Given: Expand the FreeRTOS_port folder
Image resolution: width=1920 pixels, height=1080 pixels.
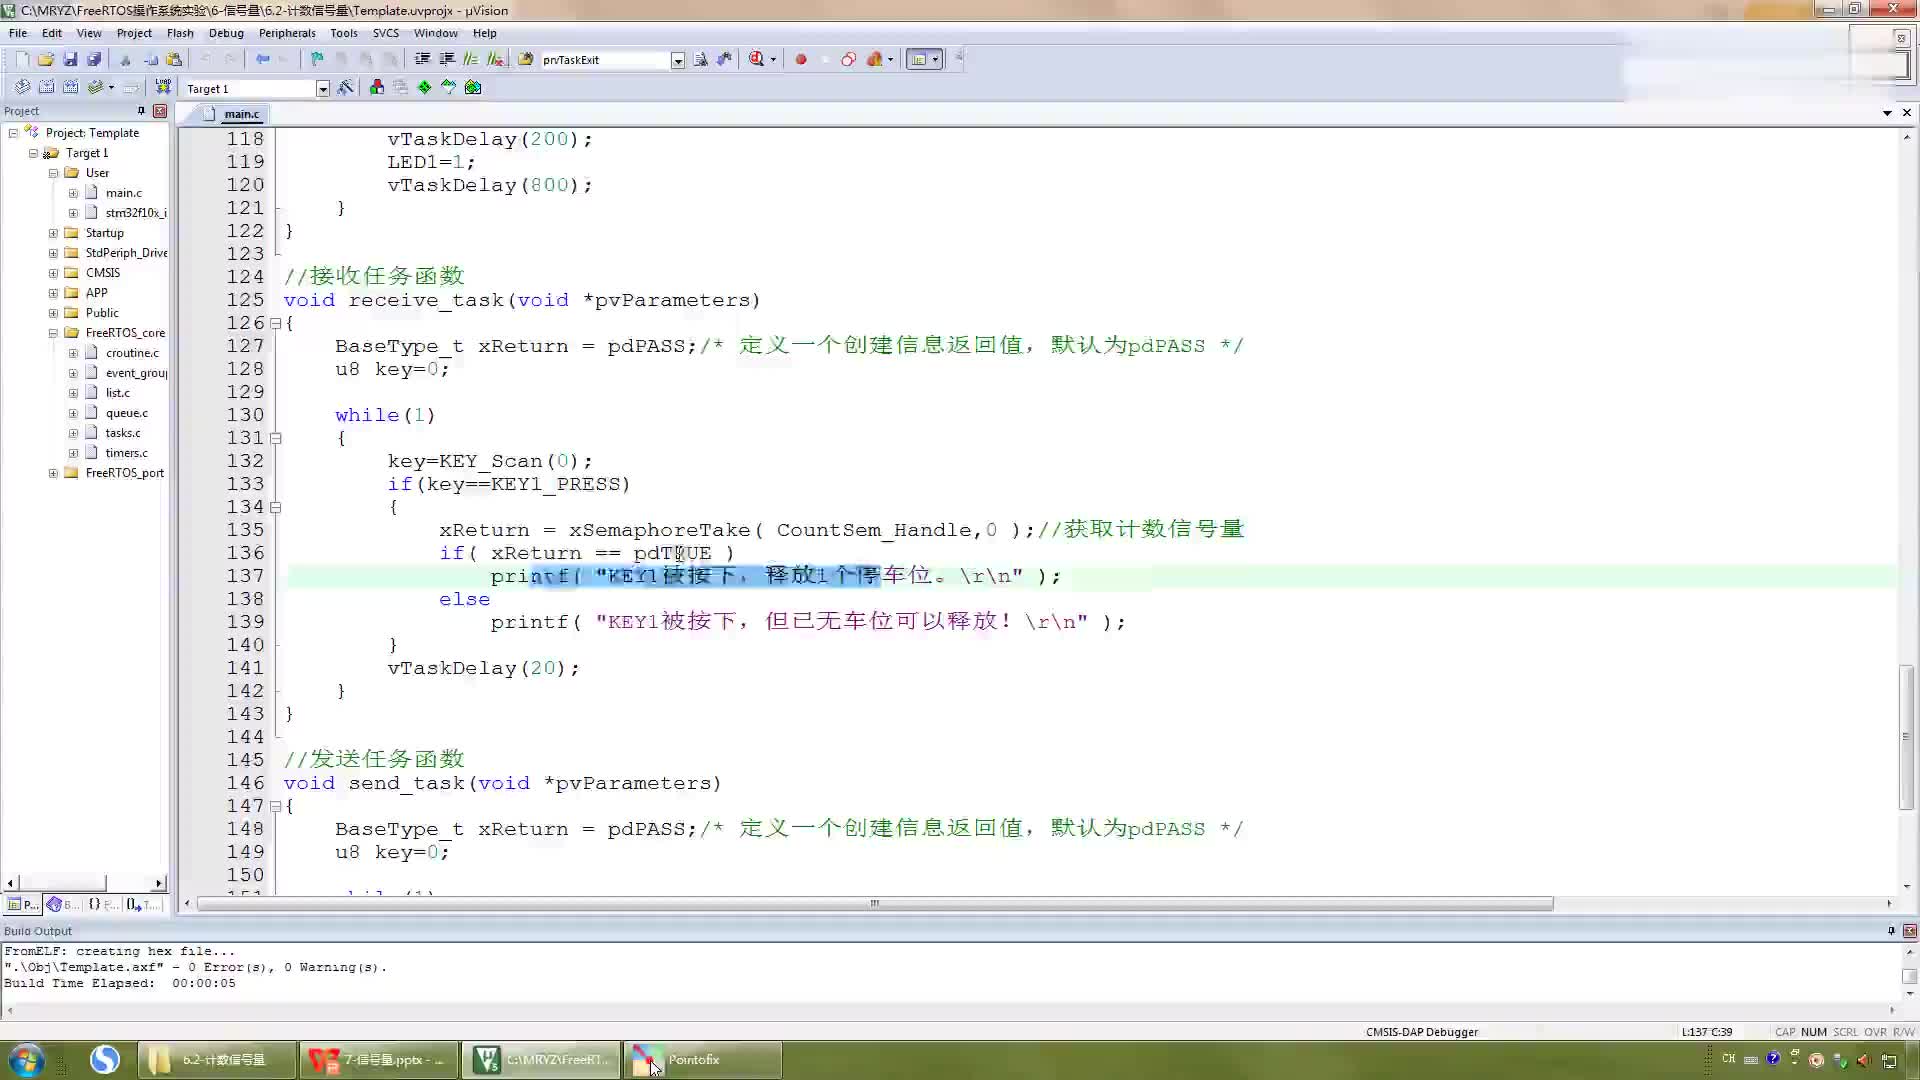Looking at the screenshot, I should tap(53, 473).
